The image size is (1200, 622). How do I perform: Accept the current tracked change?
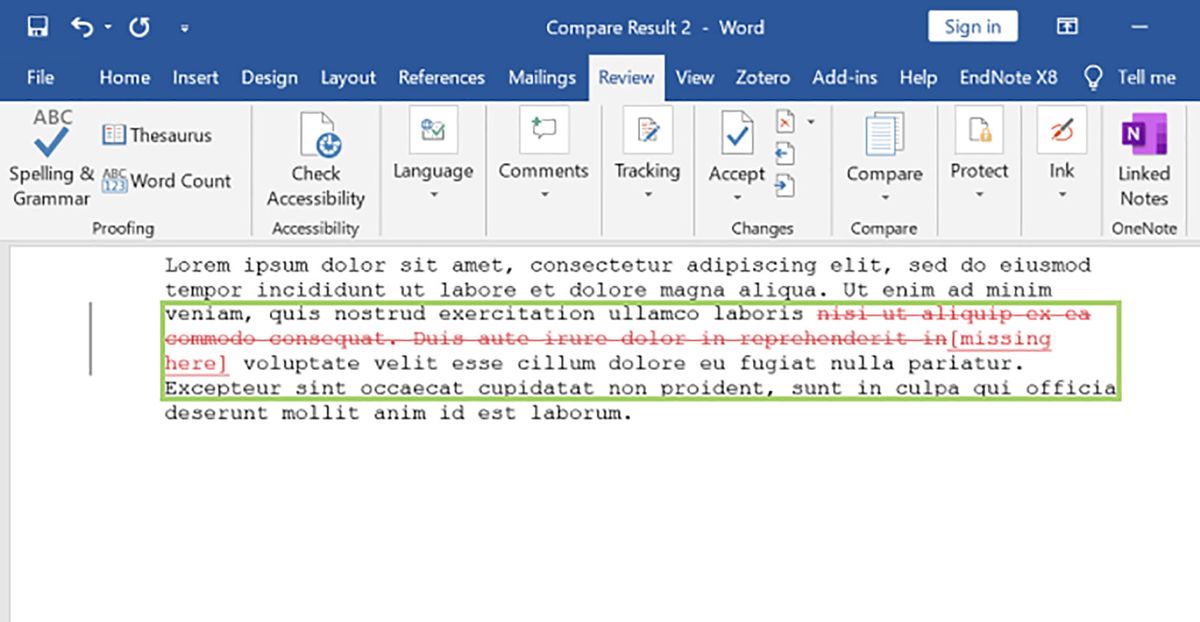point(736,145)
